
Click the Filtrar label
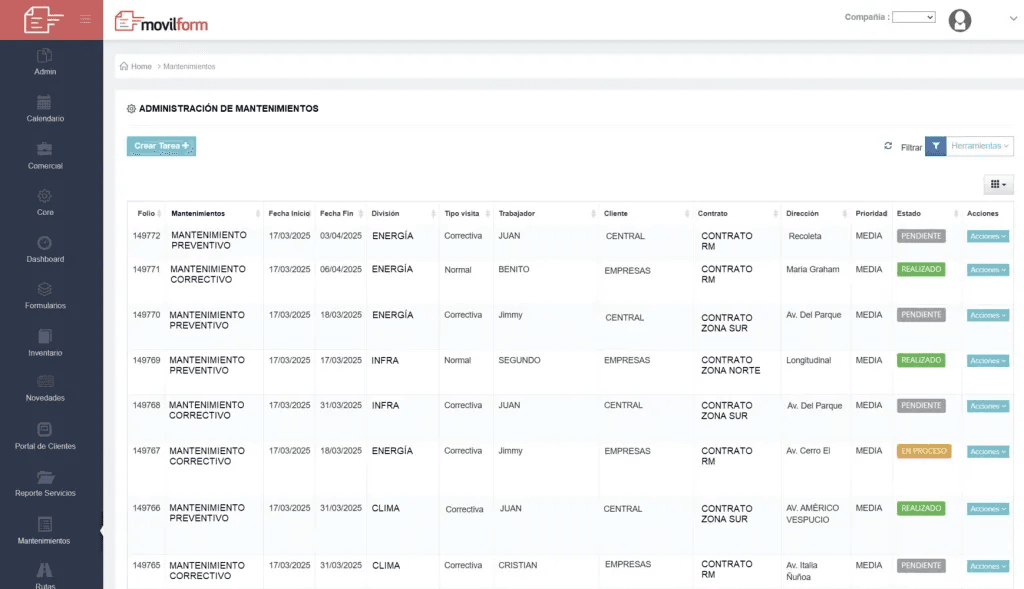pos(911,148)
